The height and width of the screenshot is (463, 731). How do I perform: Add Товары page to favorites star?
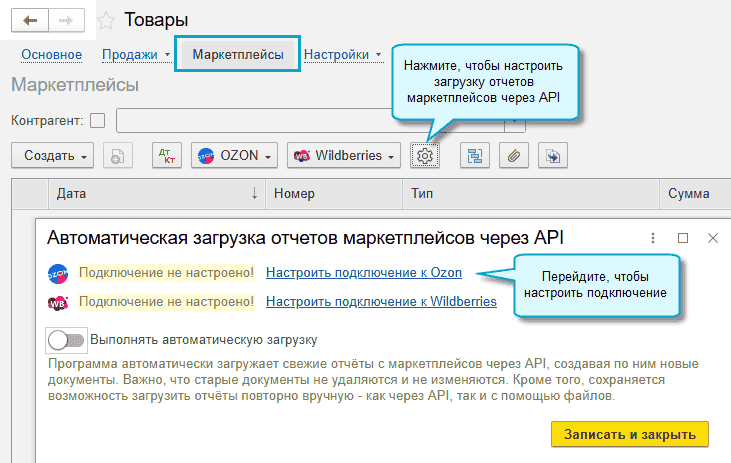point(106,20)
